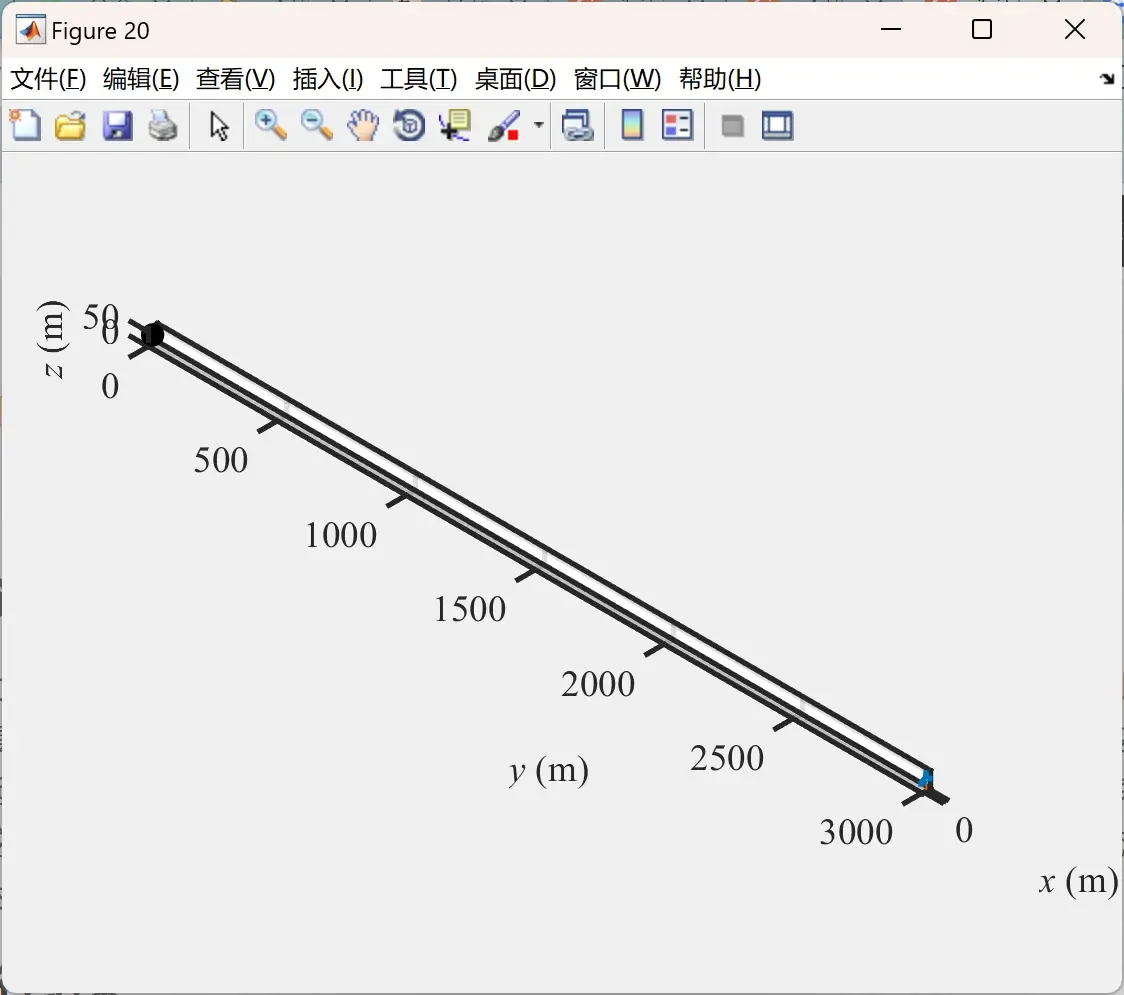1124x995 pixels.
Task: Insert a colorbar using the toolbar icon
Action: [632, 125]
